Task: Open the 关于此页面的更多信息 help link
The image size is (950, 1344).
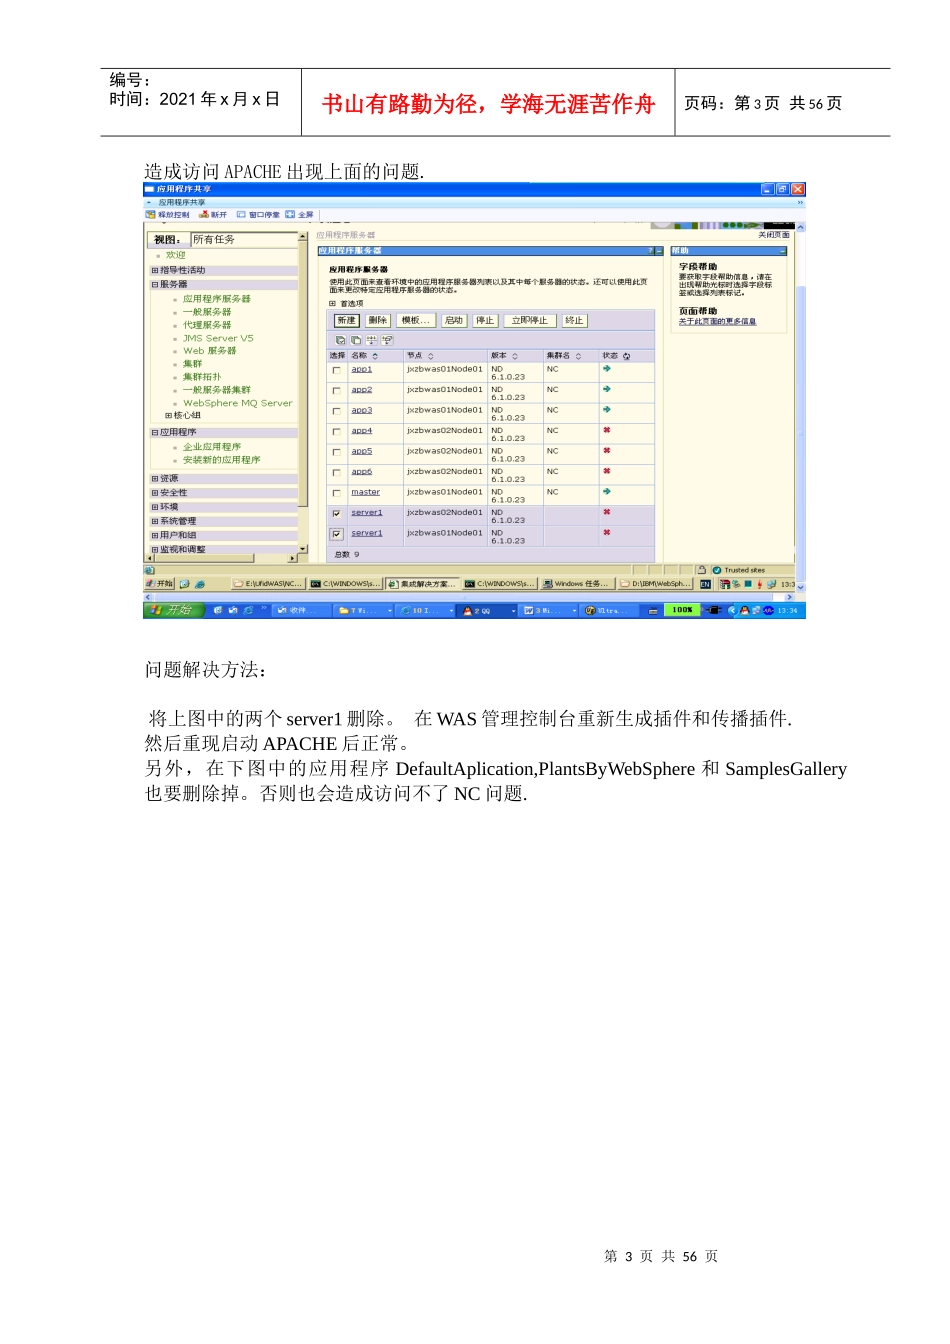Action: (717, 321)
